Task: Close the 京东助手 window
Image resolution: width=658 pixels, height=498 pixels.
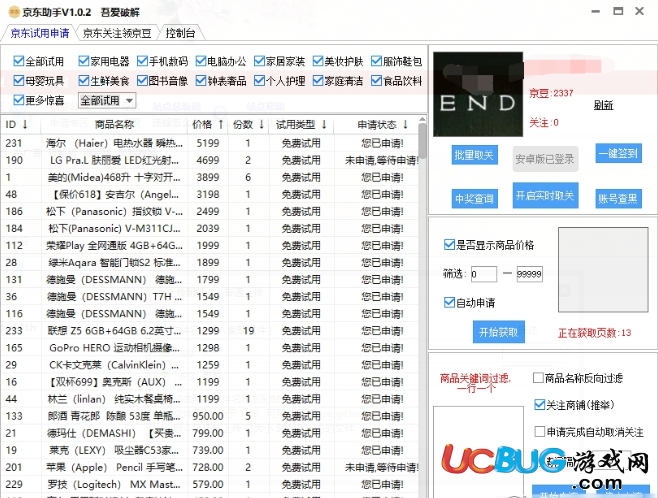Action: pyautogui.click(x=640, y=11)
